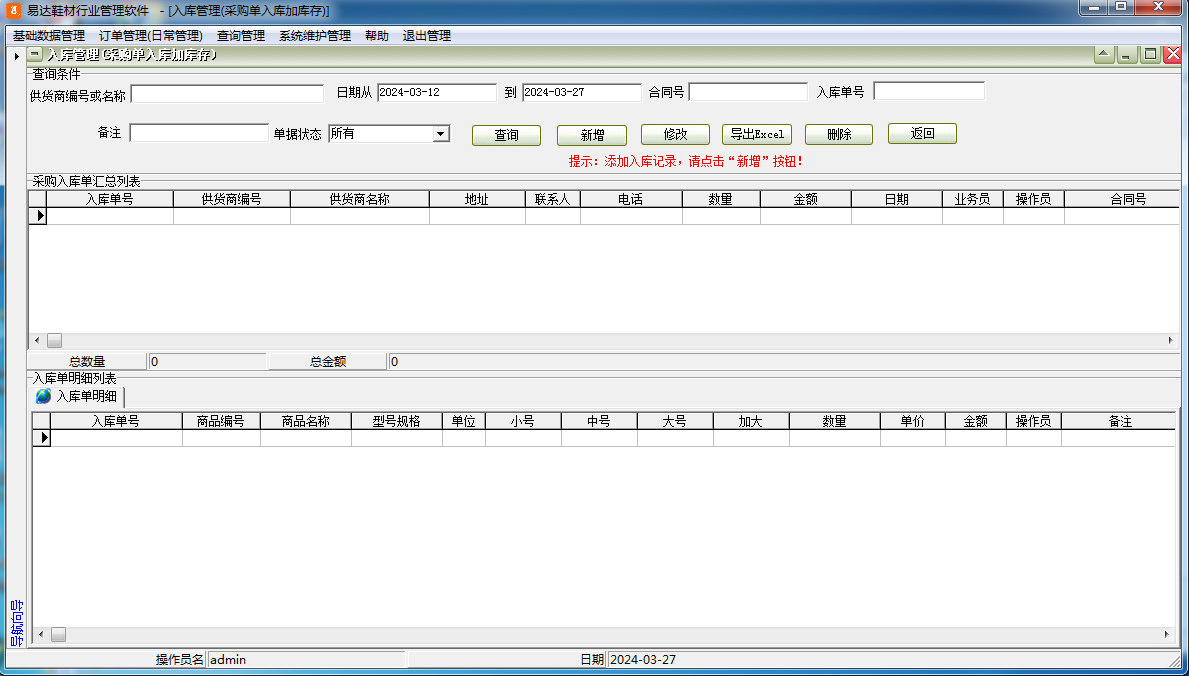1189x676 pixels.
Task: Maximize the inner 入库管理 panel
Action: 1150,55
